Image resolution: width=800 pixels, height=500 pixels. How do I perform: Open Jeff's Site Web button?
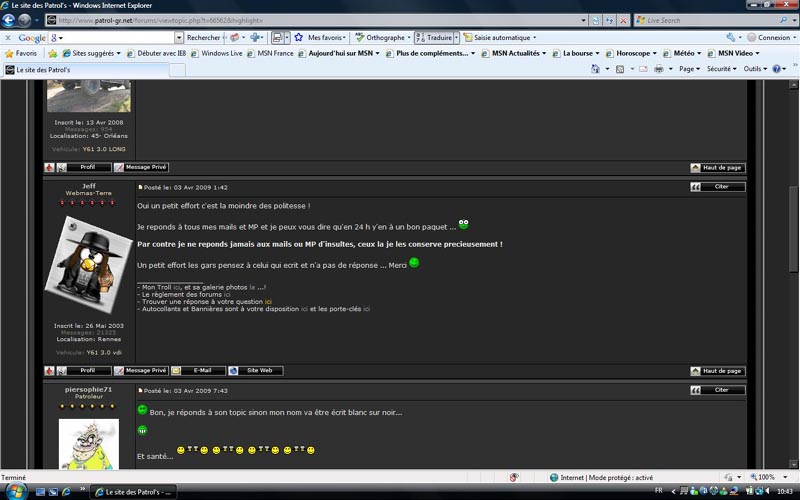pos(255,371)
